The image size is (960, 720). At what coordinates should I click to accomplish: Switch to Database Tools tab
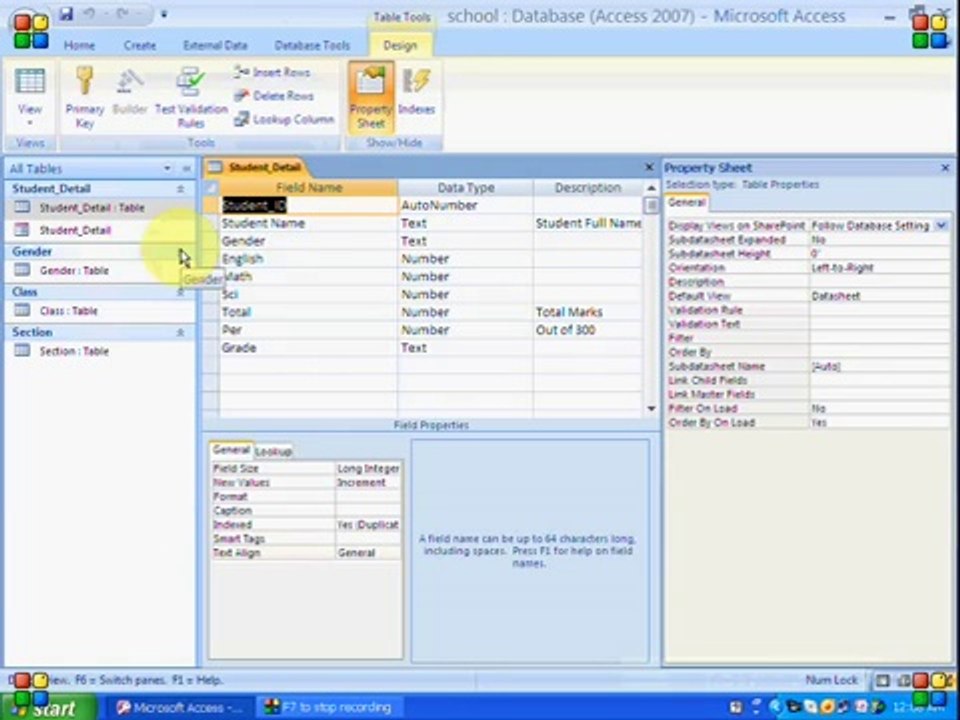coord(312,45)
